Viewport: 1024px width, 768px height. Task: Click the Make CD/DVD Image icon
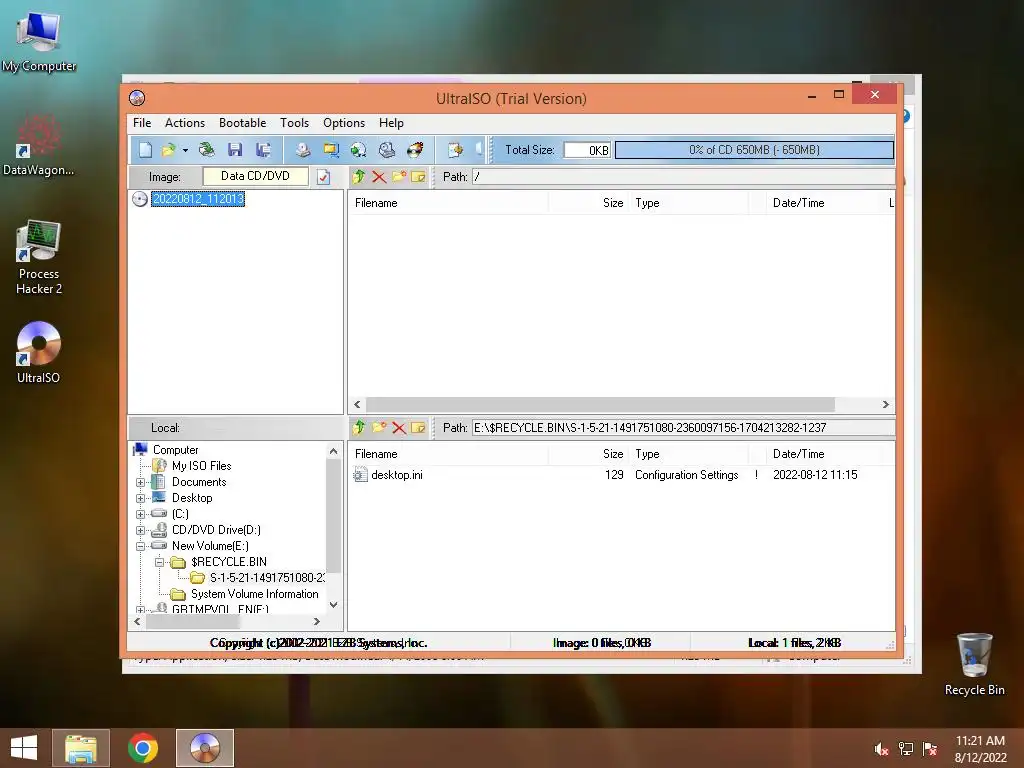coord(302,150)
